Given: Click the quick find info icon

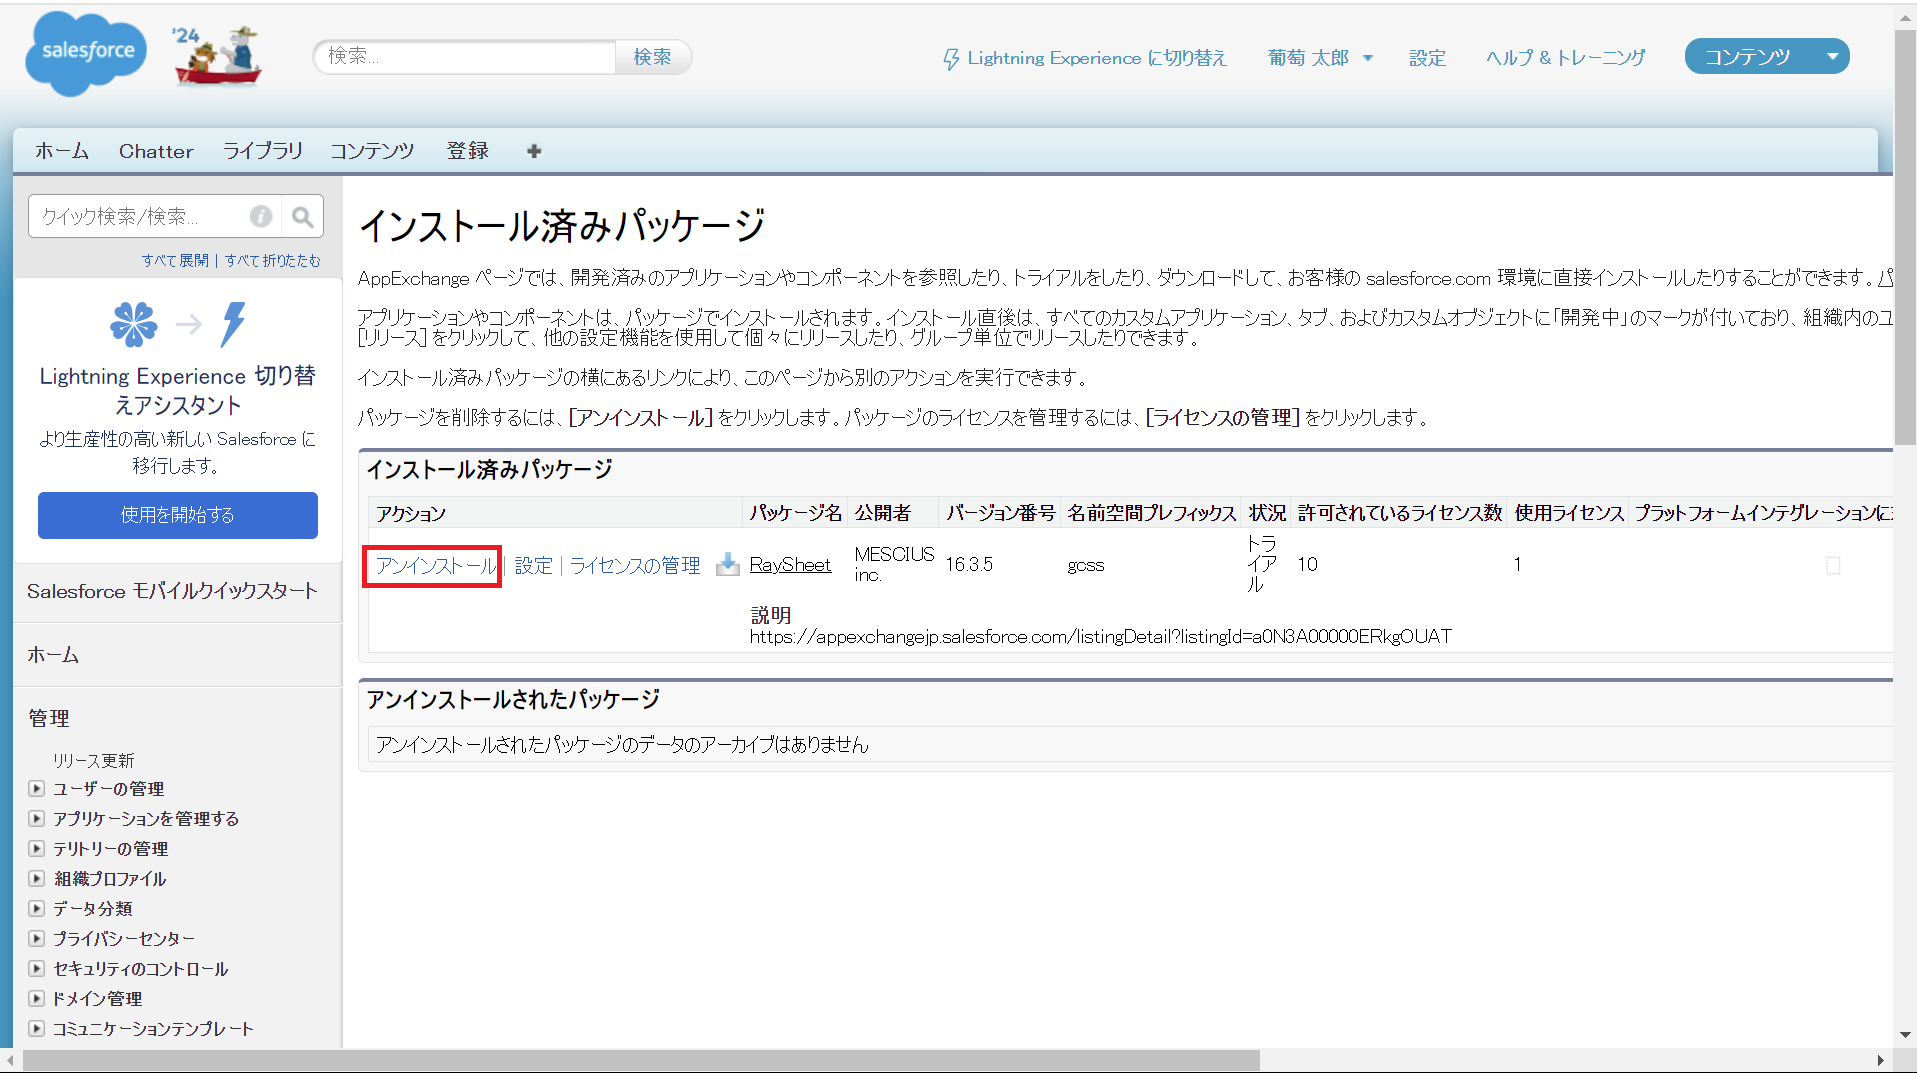Looking at the screenshot, I should (261, 216).
